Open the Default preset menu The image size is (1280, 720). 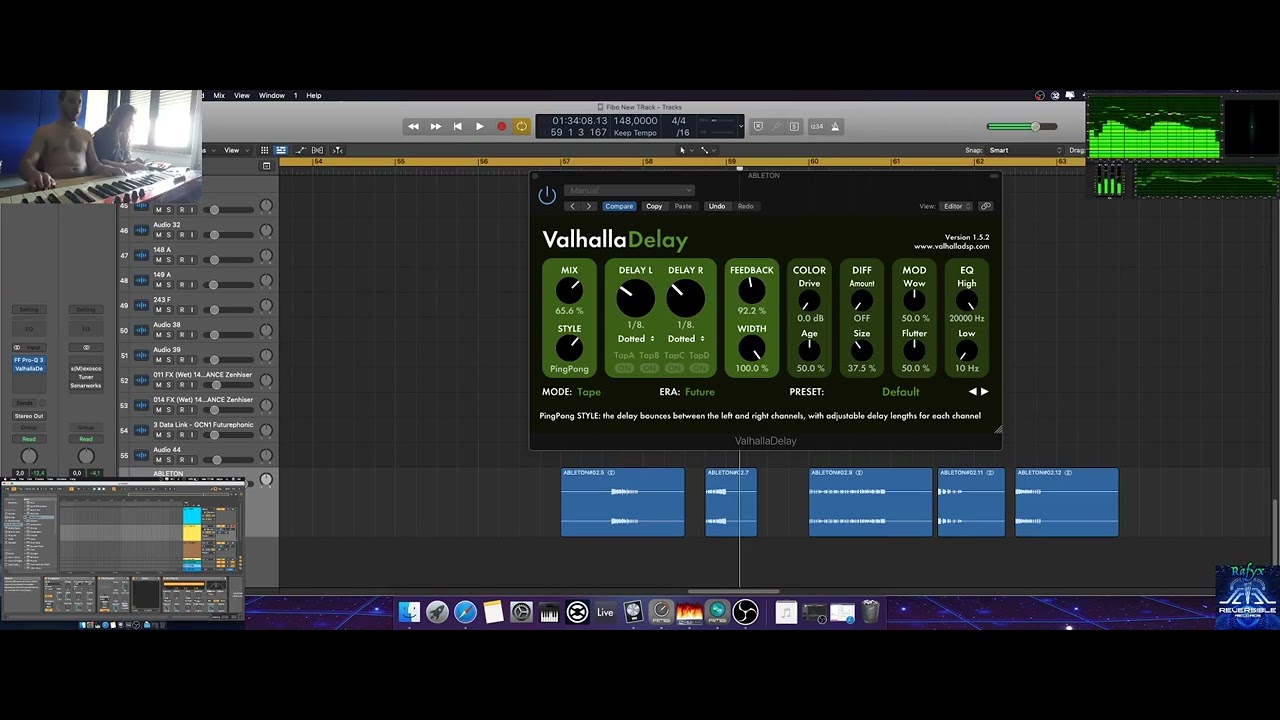click(x=900, y=392)
